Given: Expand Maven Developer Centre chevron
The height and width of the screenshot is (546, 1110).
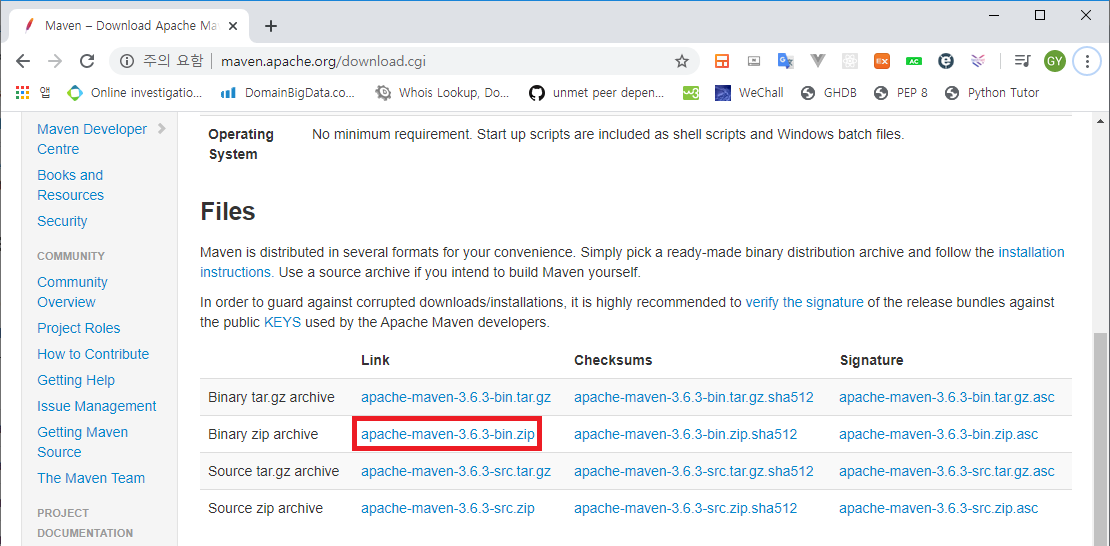Looking at the screenshot, I should [162, 129].
